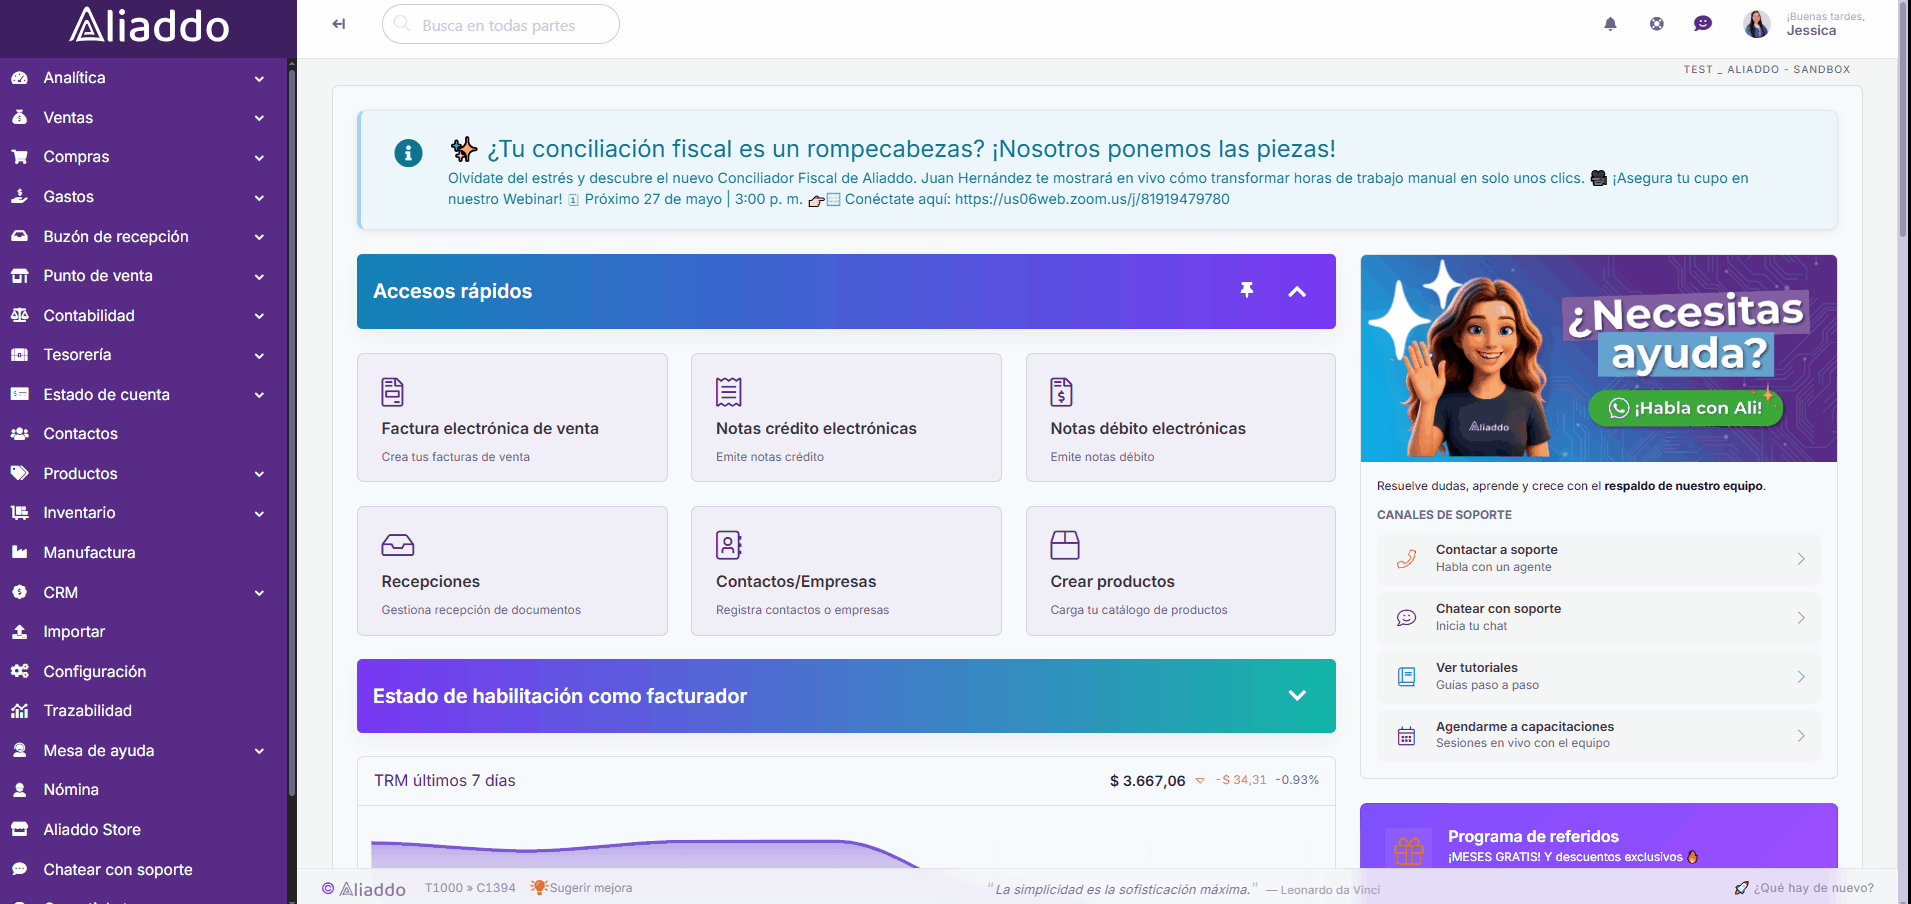Expand the Inventario menu chevron
This screenshot has width=1911, height=904.
pyautogui.click(x=259, y=513)
